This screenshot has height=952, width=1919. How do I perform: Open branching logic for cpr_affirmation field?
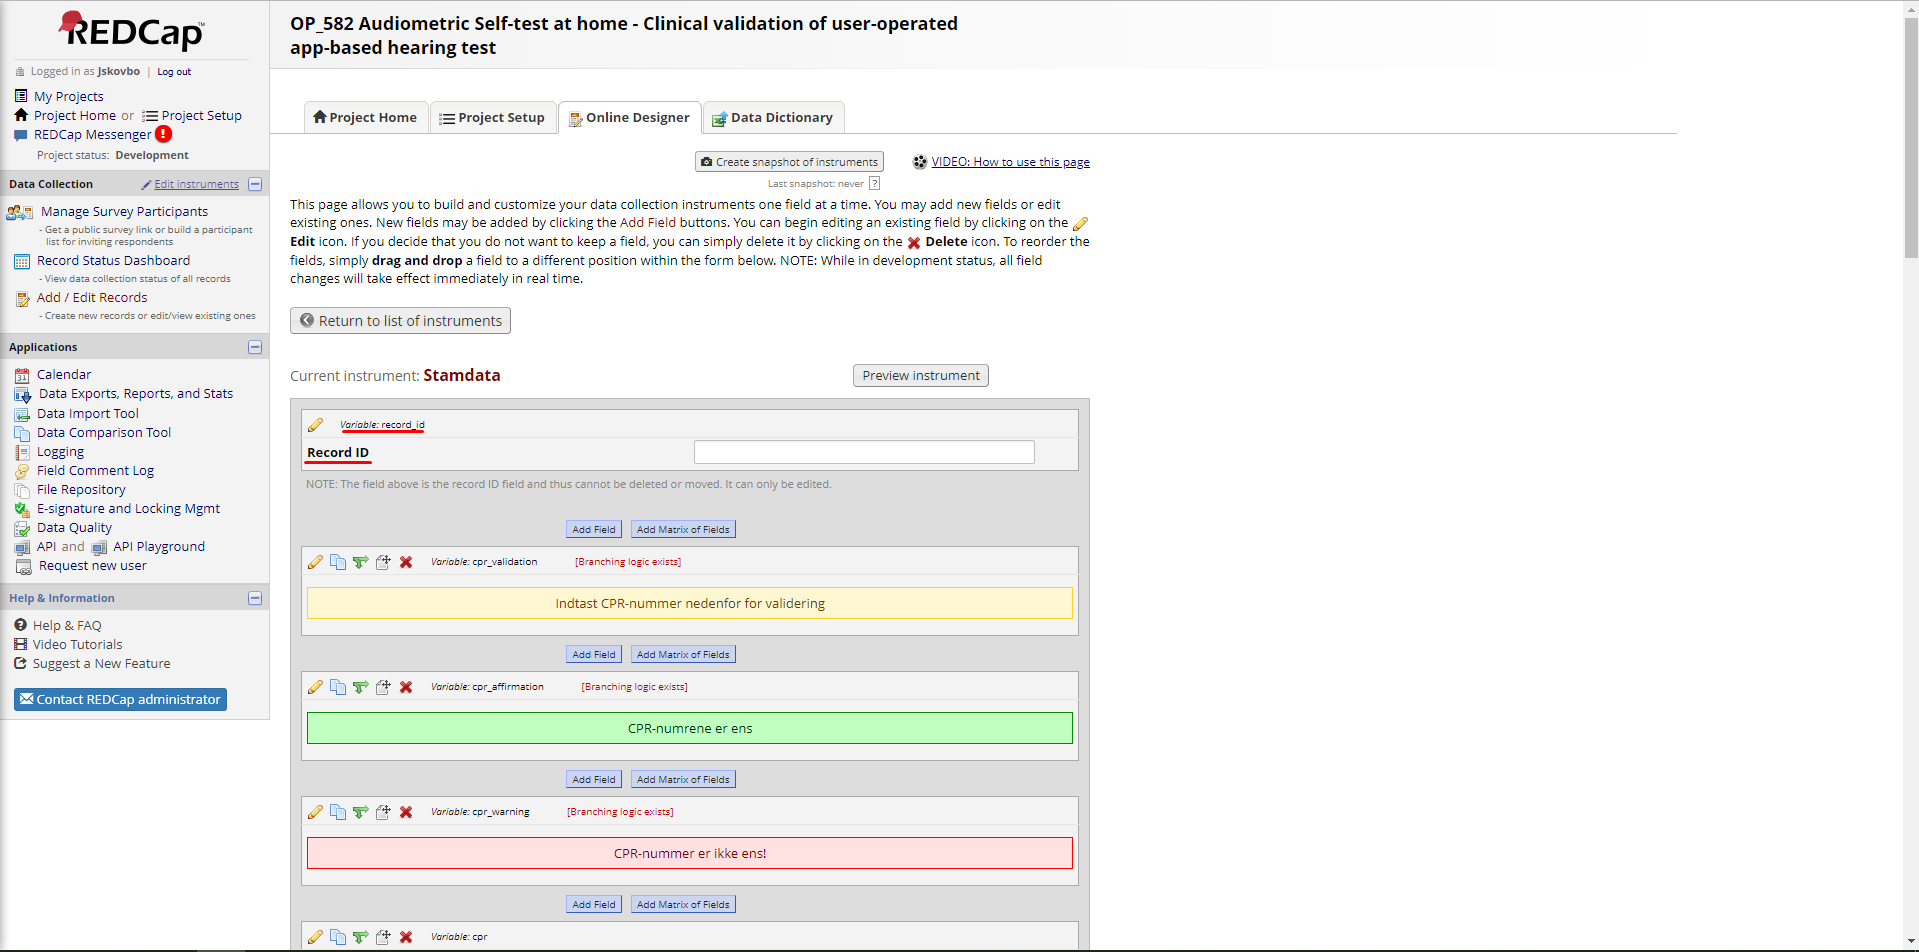(360, 687)
